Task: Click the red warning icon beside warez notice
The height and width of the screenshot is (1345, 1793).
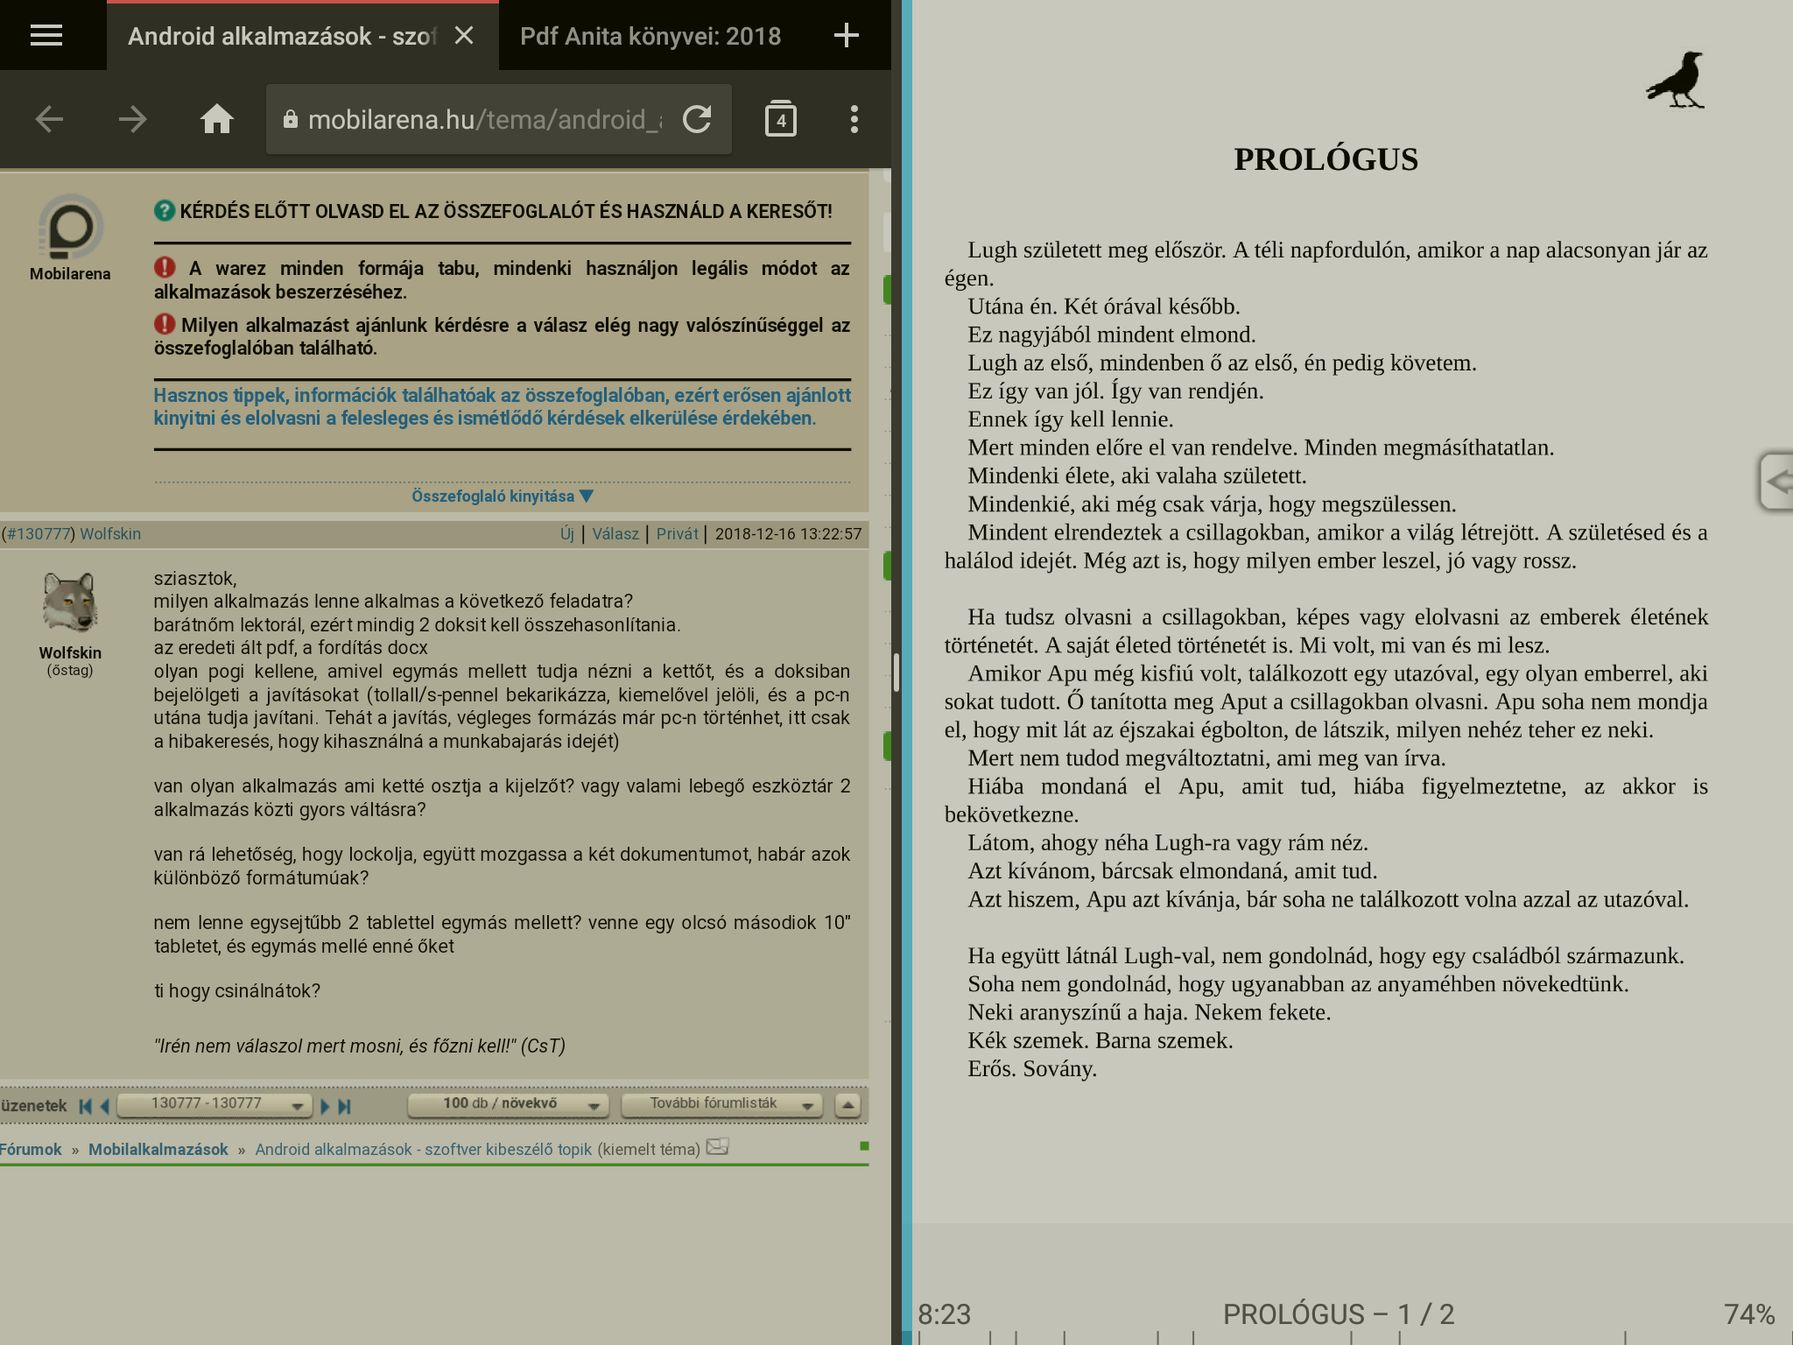Action: click(x=165, y=268)
